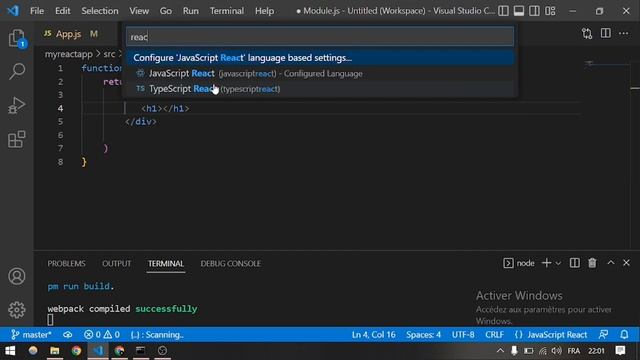Open the Help menu
The height and width of the screenshot is (360, 640).
pyautogui.click(x=264, y=11)
